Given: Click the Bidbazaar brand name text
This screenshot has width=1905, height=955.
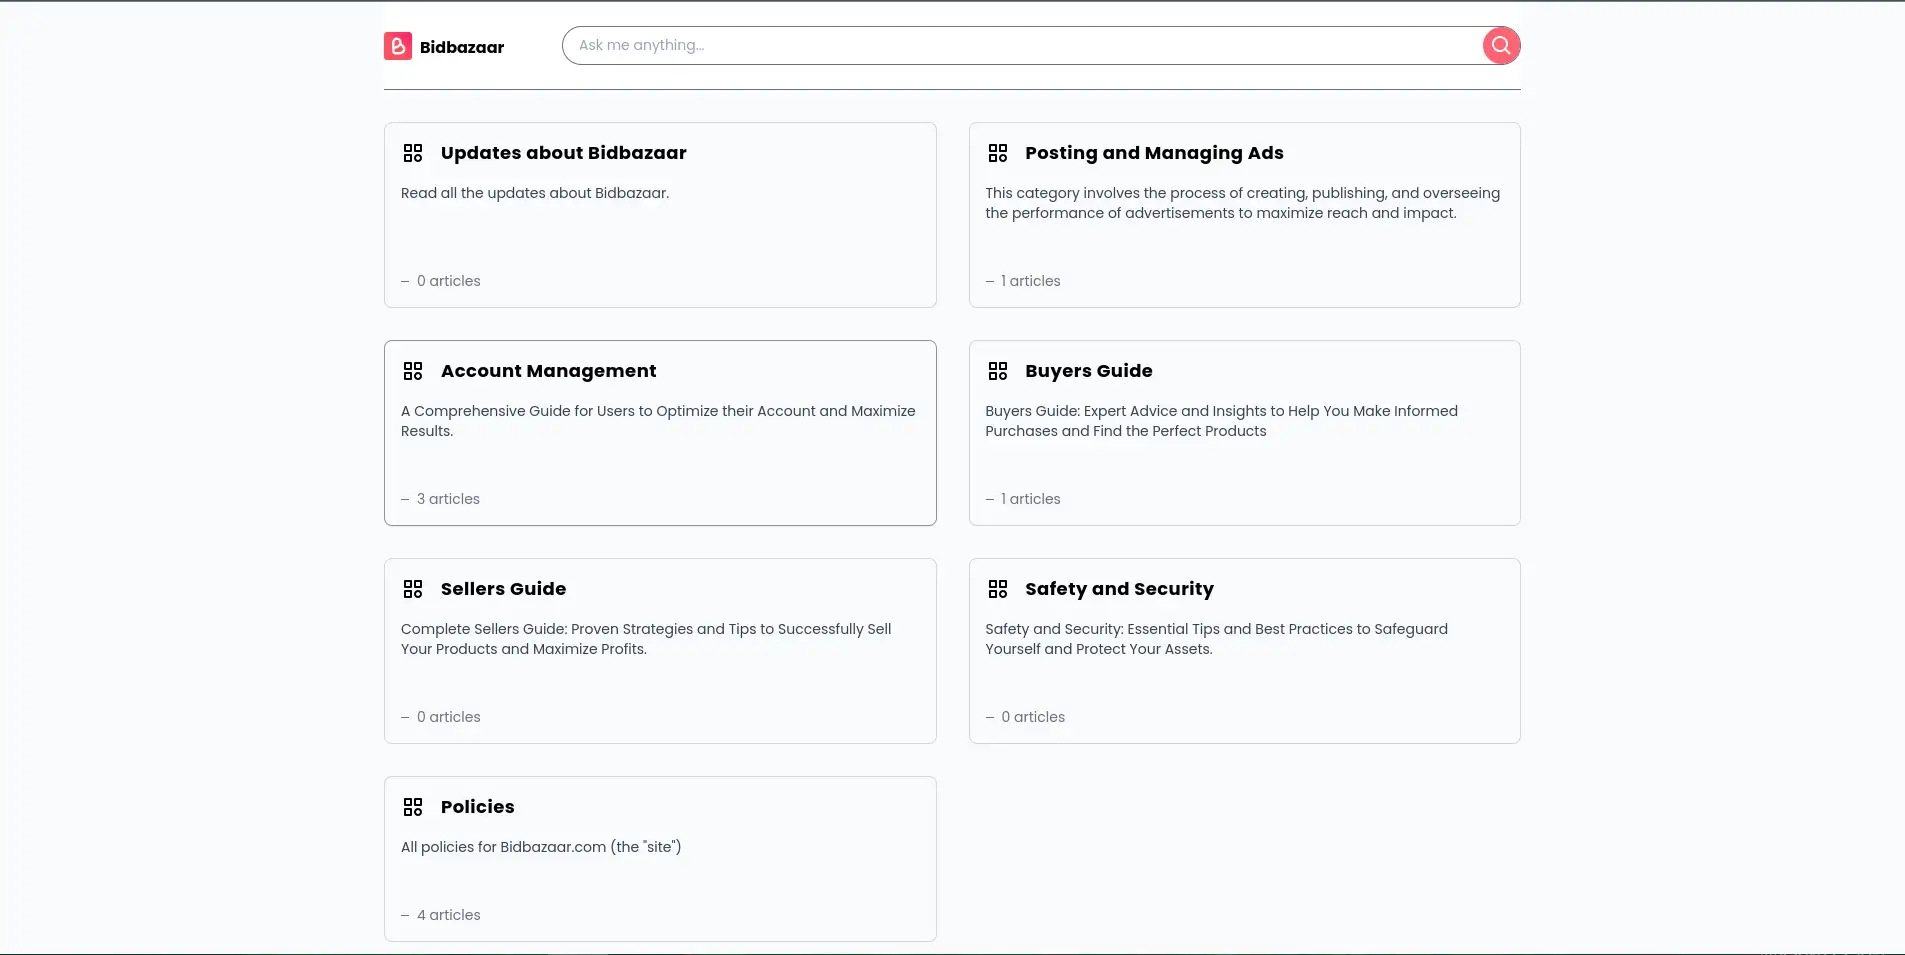Looking at the screenshot, I should point(462,47).
